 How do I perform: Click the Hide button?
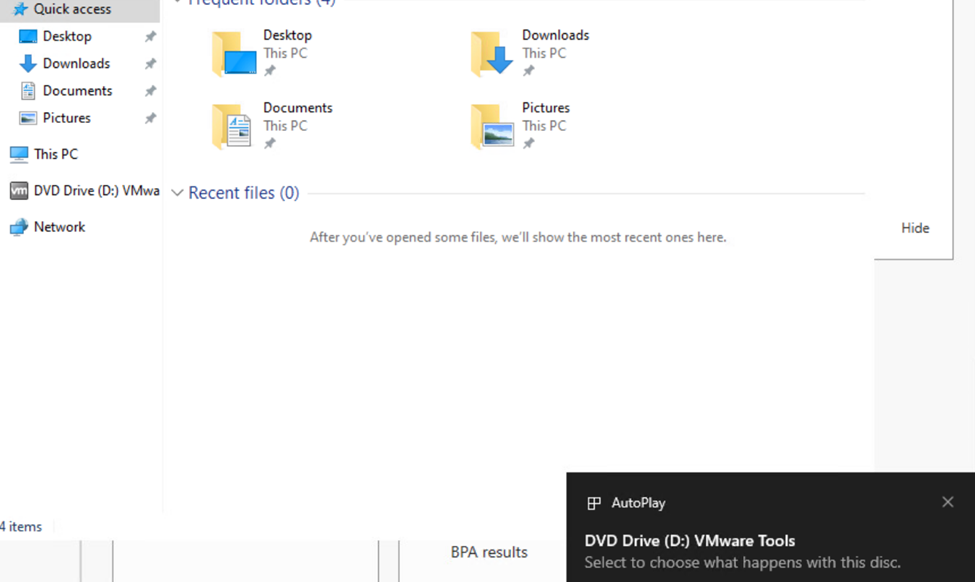[914, 228]
